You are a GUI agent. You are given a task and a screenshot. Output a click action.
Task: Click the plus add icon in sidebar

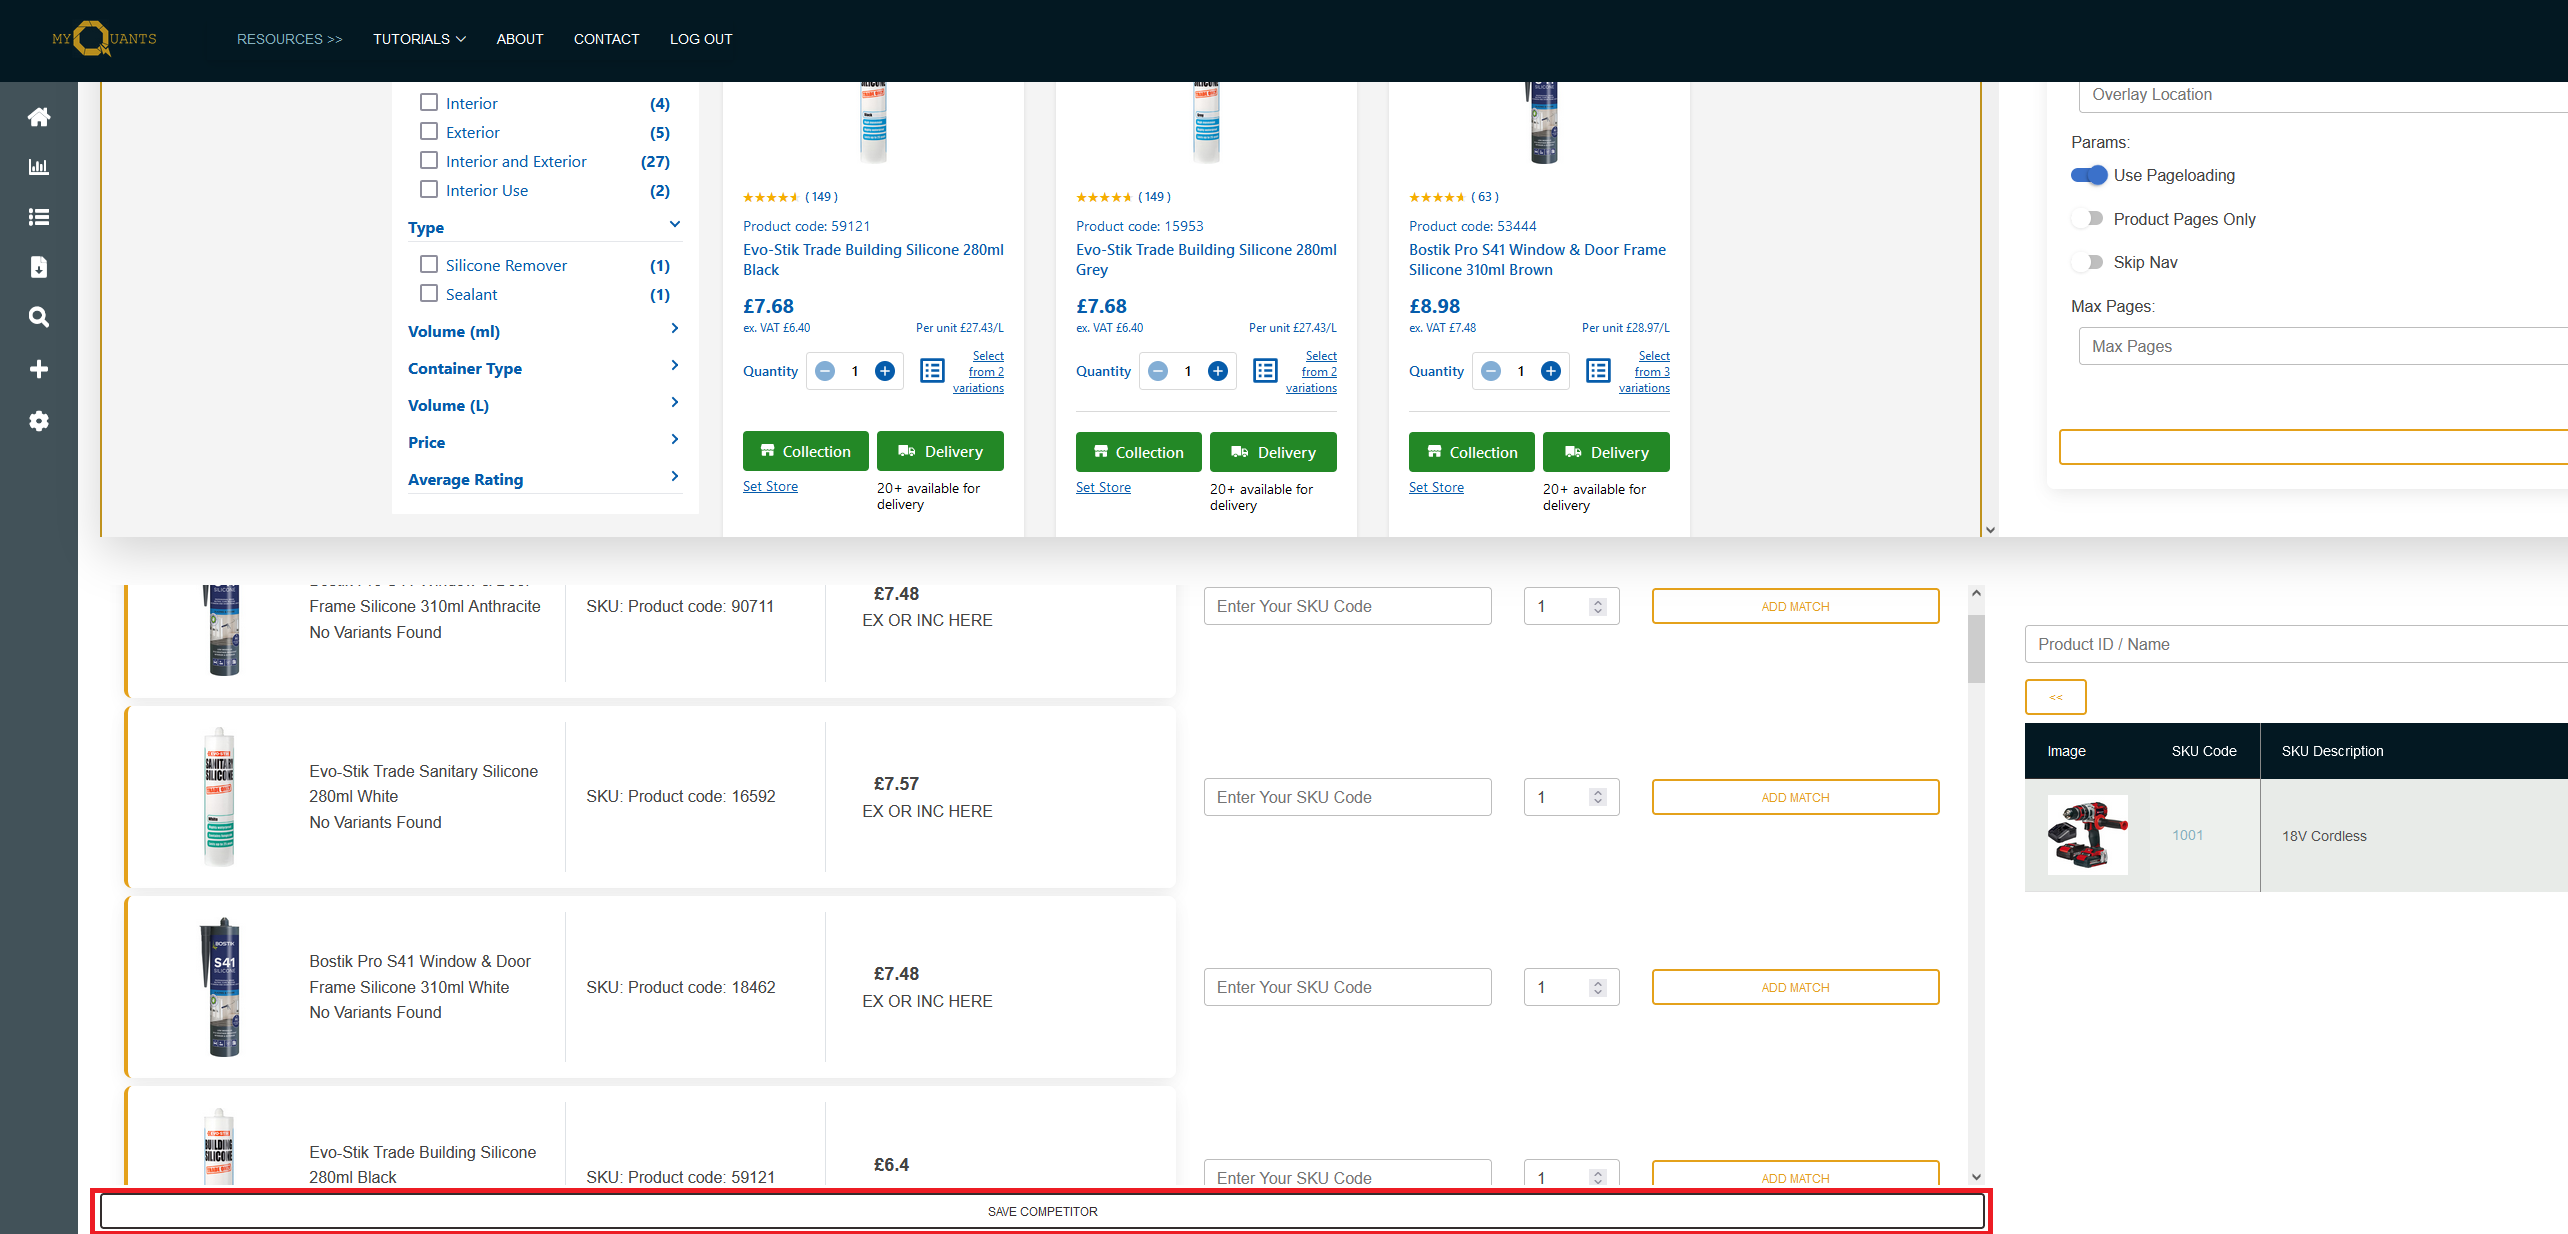[x=39, y=369]
